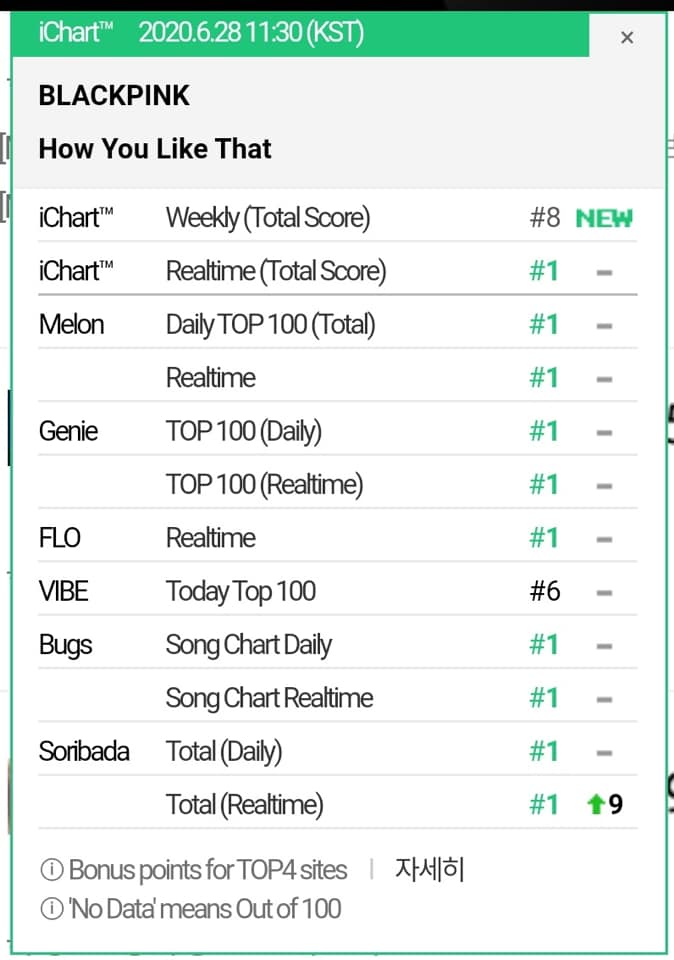
Task: Click the #6 rank for VIBE
Action: 545,592
